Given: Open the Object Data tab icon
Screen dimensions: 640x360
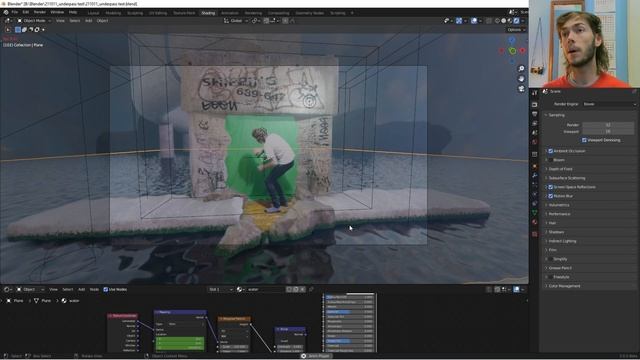Looking at the screenshot, I should (x=535, y=213).
